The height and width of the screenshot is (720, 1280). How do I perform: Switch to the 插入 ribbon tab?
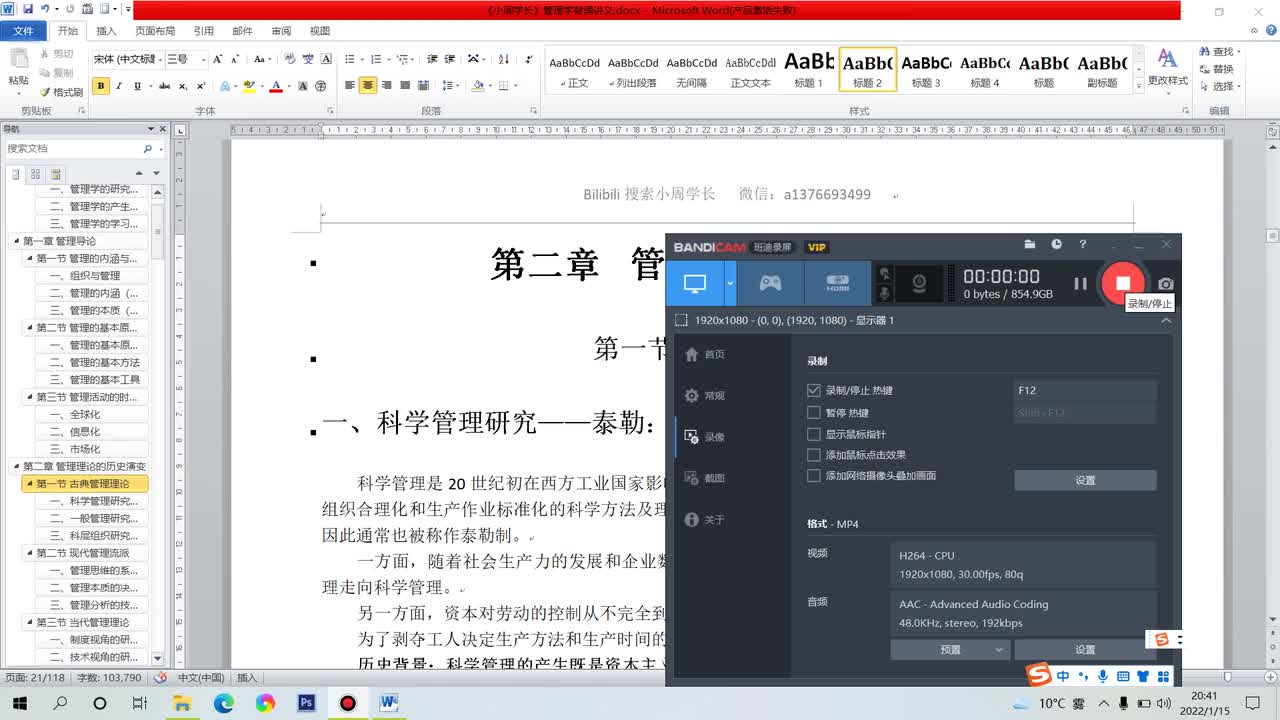[x=106, y=31]
